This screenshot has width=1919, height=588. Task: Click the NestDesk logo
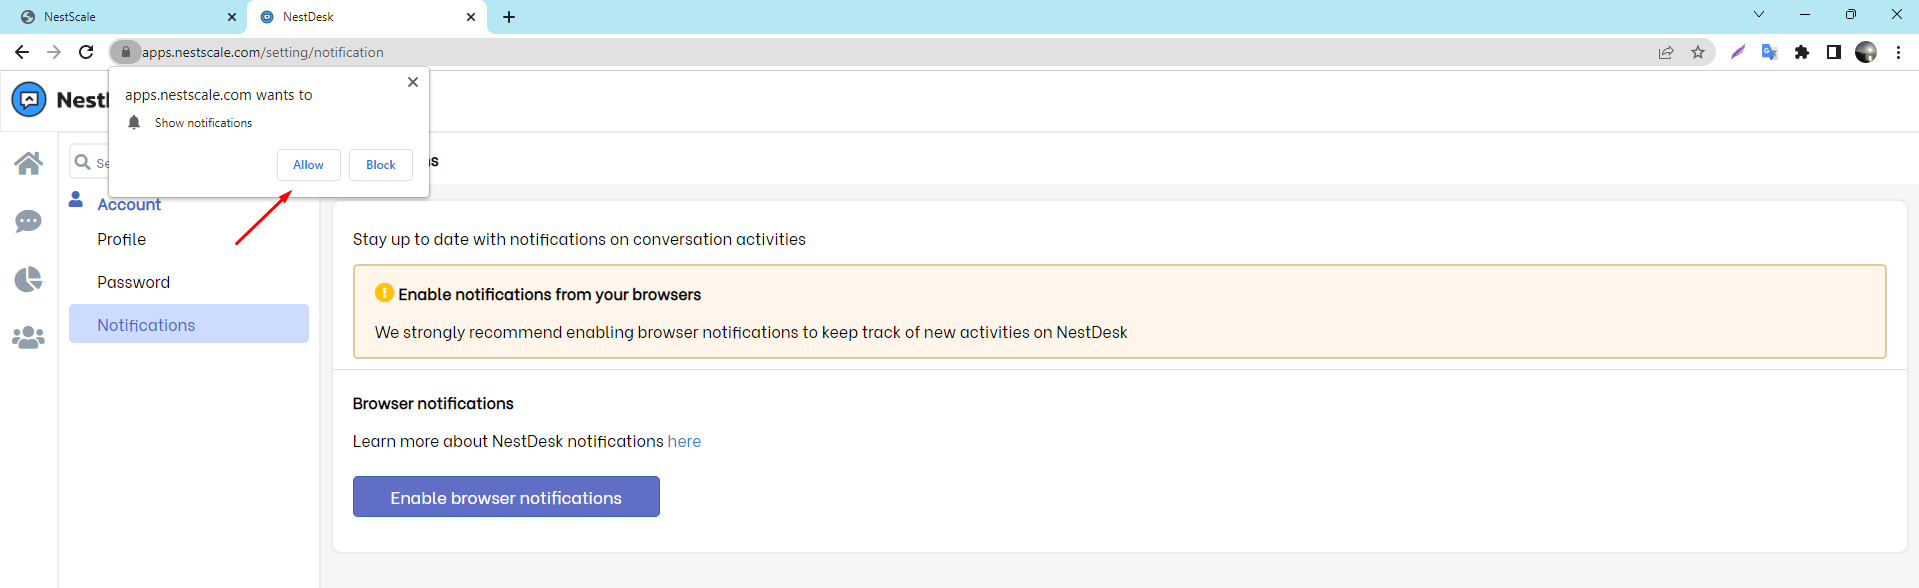point(28,99)
